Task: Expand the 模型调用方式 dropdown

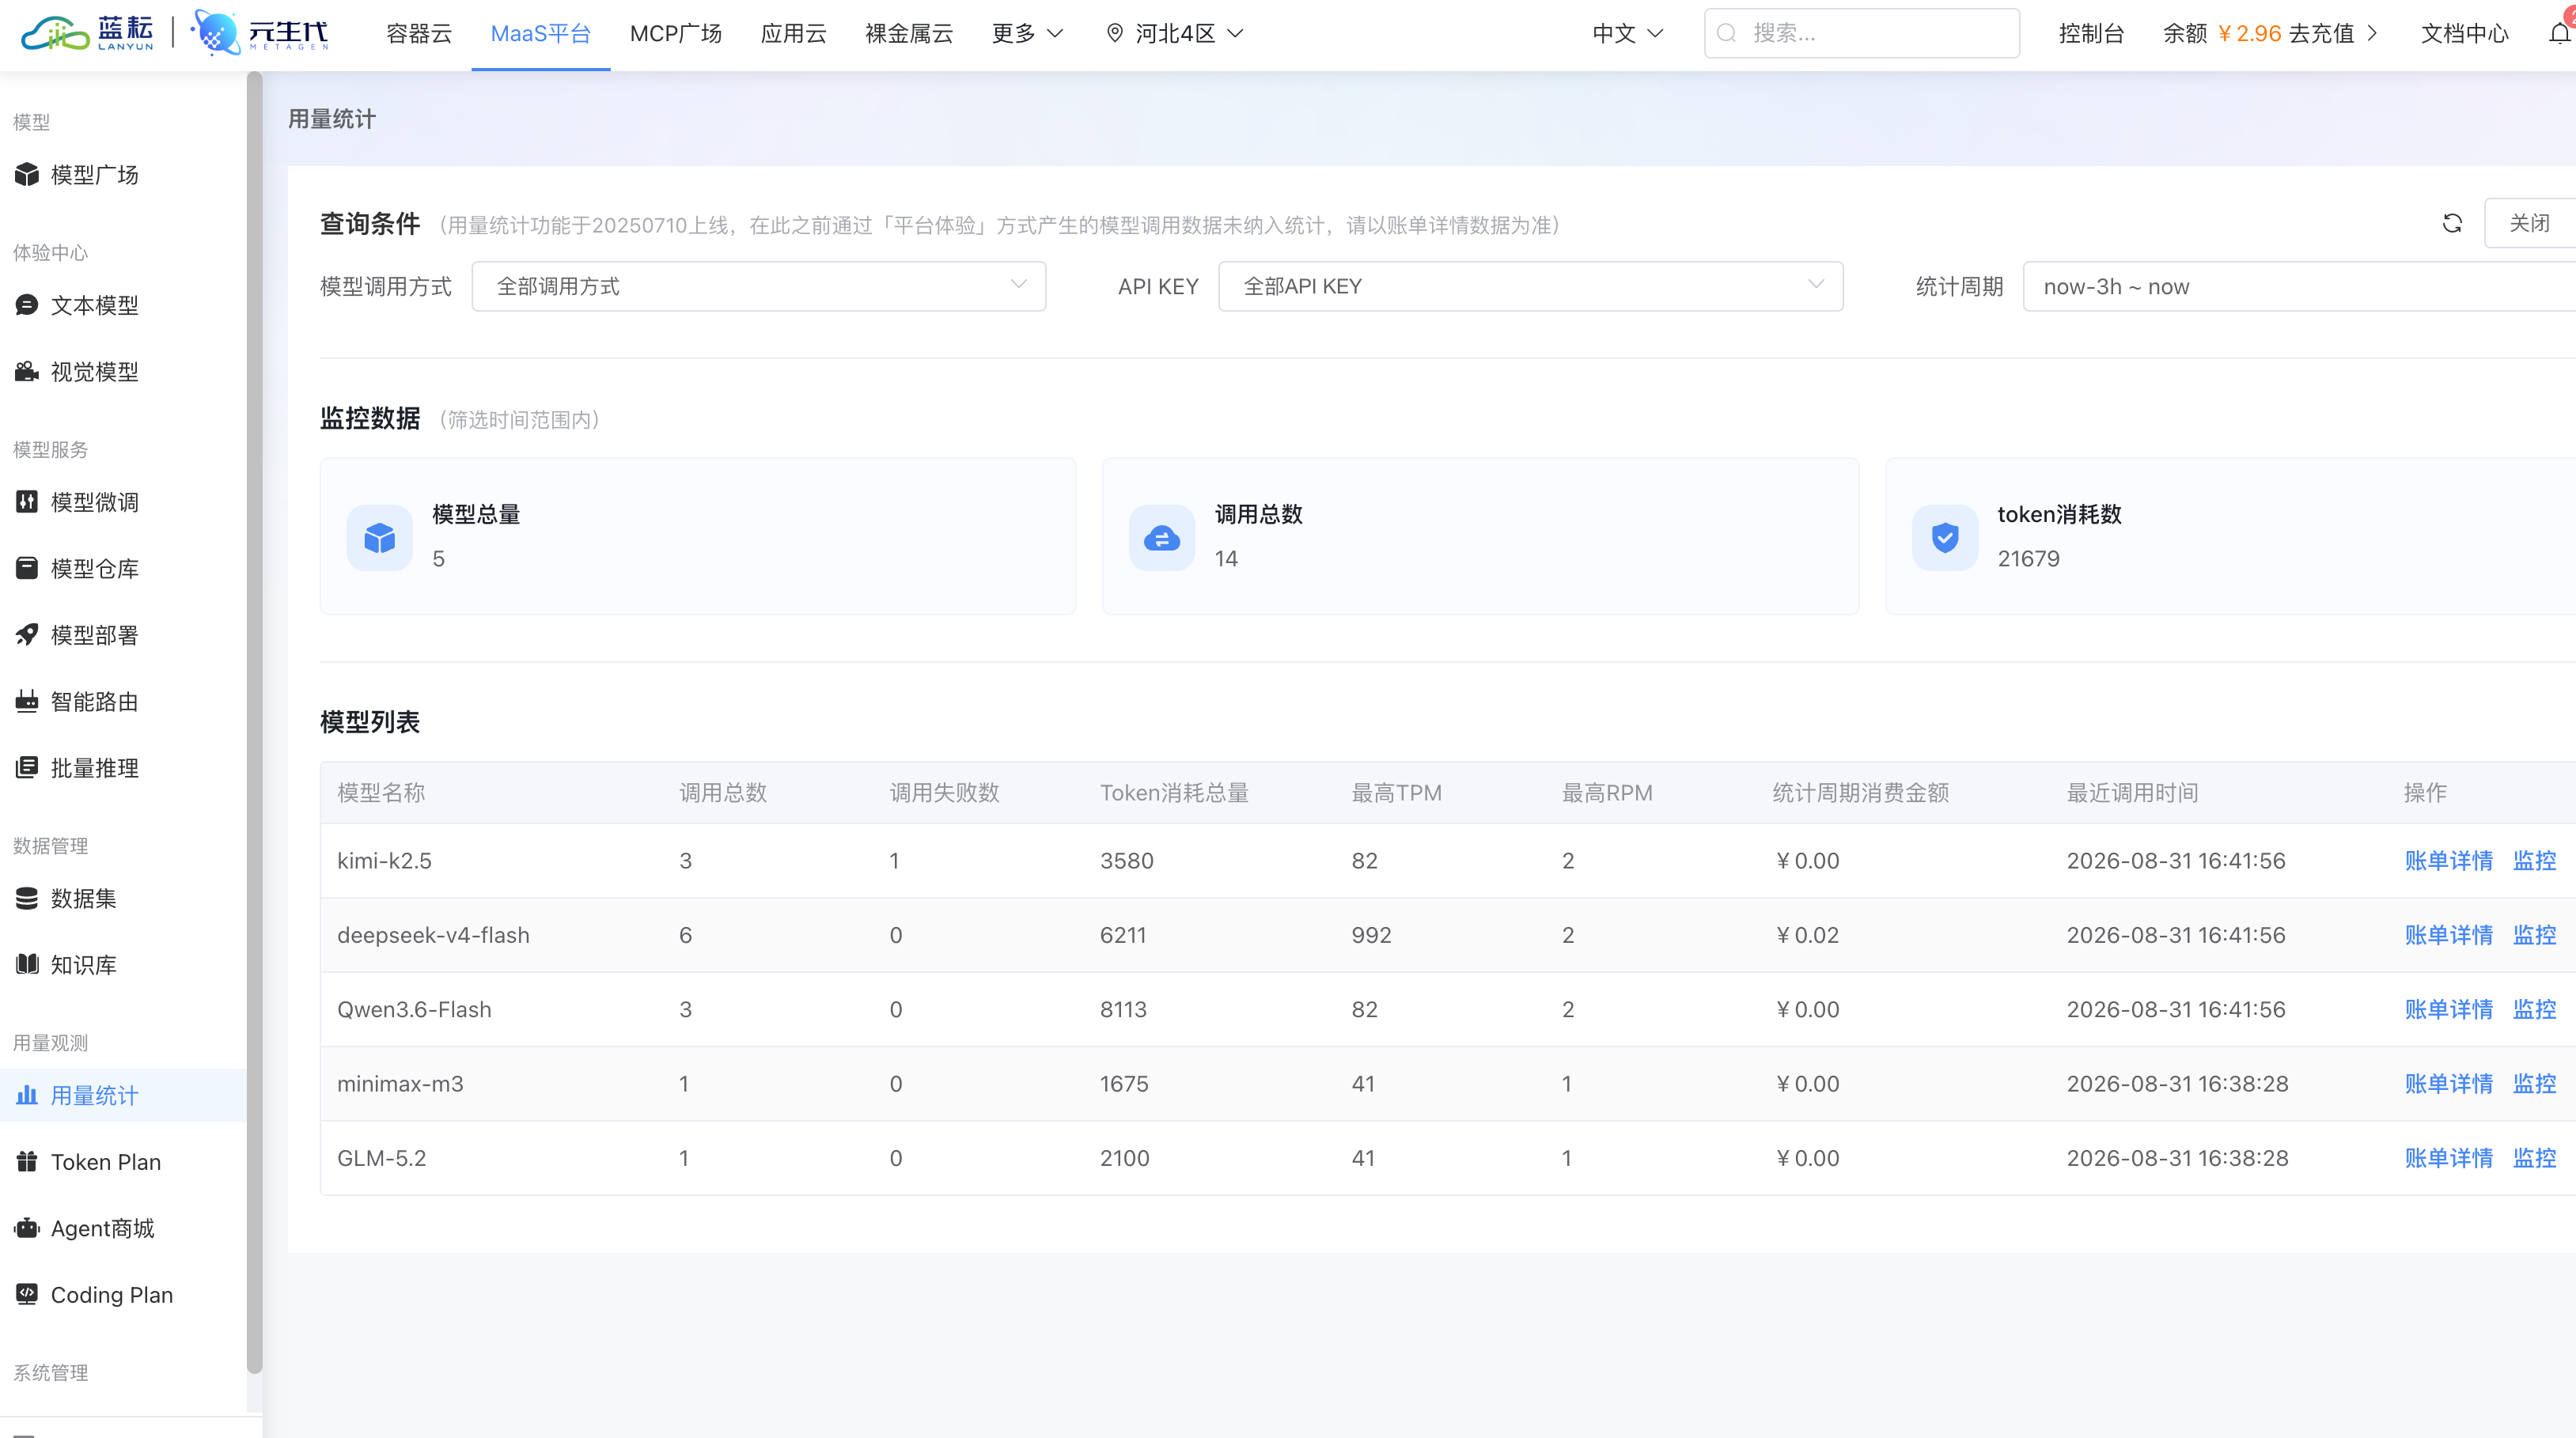Action: (759, 287)
